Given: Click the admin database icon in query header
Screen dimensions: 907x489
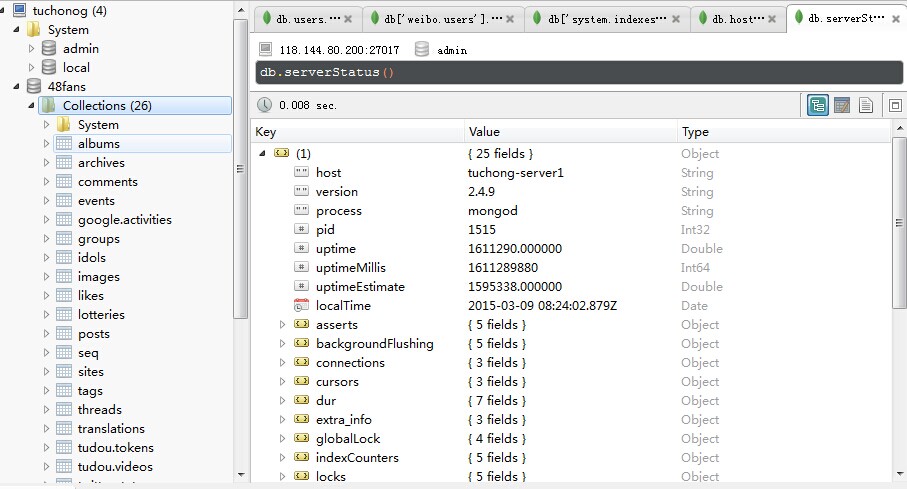Looking at the screenshot, I should pos(422,50).
